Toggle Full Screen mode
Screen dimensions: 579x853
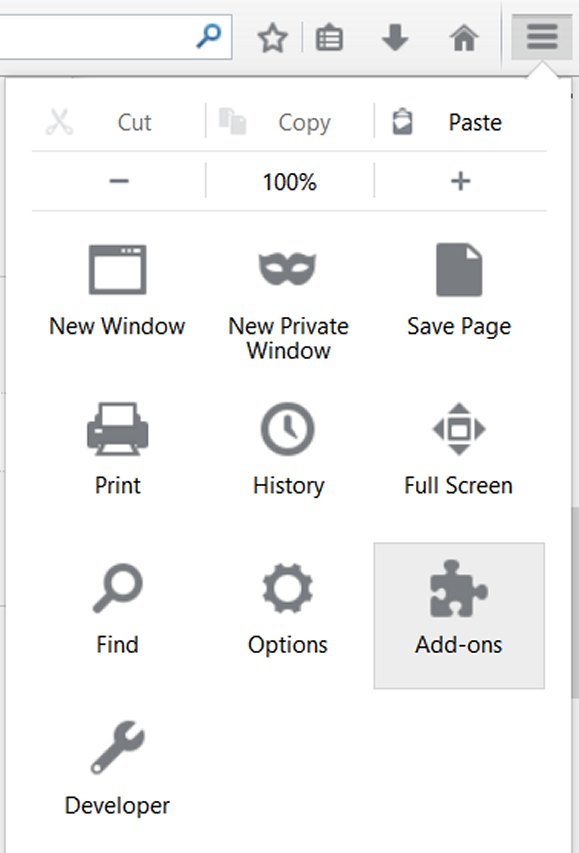[459, 449]
